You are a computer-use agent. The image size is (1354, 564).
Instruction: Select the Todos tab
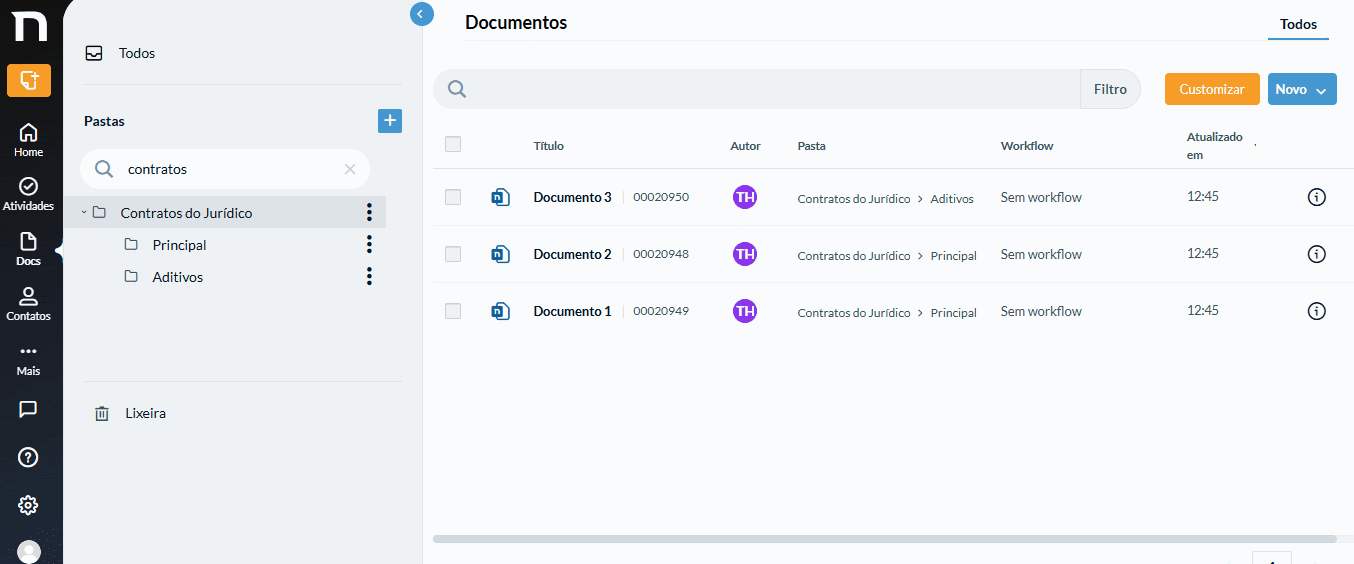click(x=1298, y=24)
